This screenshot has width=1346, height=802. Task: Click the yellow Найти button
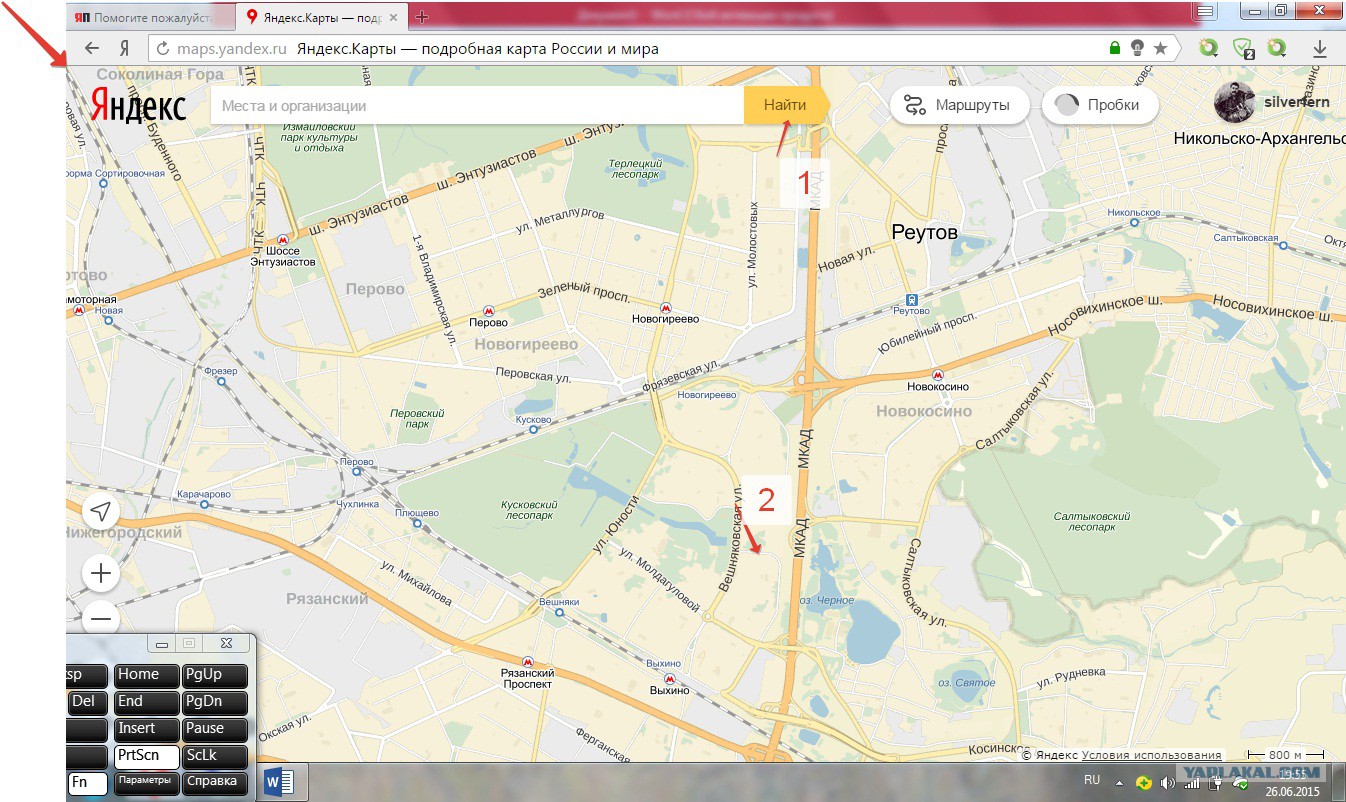pos(786,105)
